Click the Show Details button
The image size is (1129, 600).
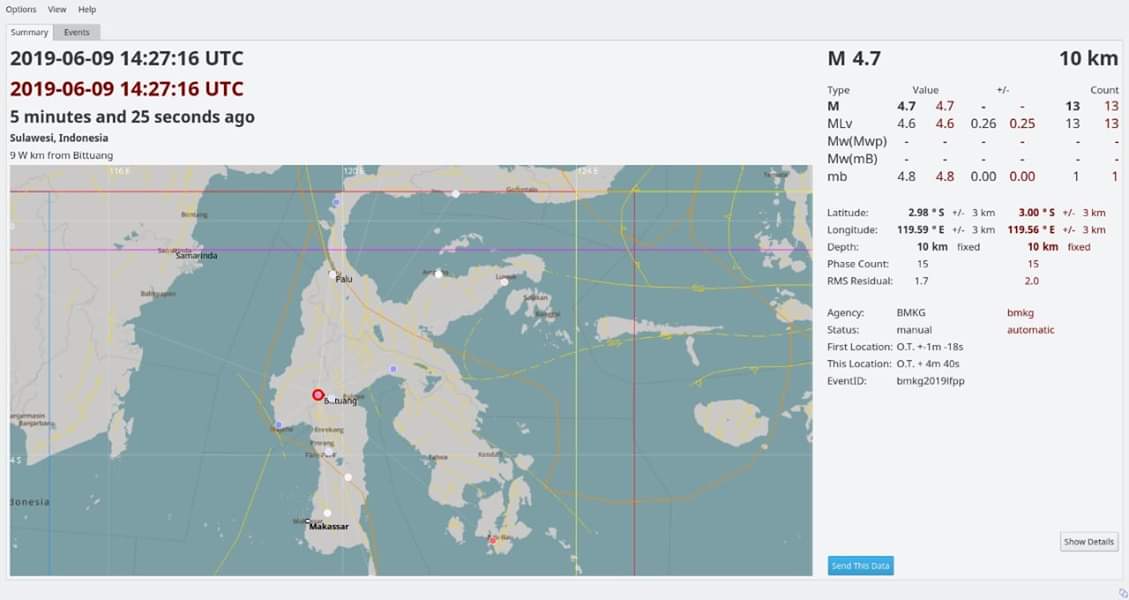click(x=1088, y=541)
